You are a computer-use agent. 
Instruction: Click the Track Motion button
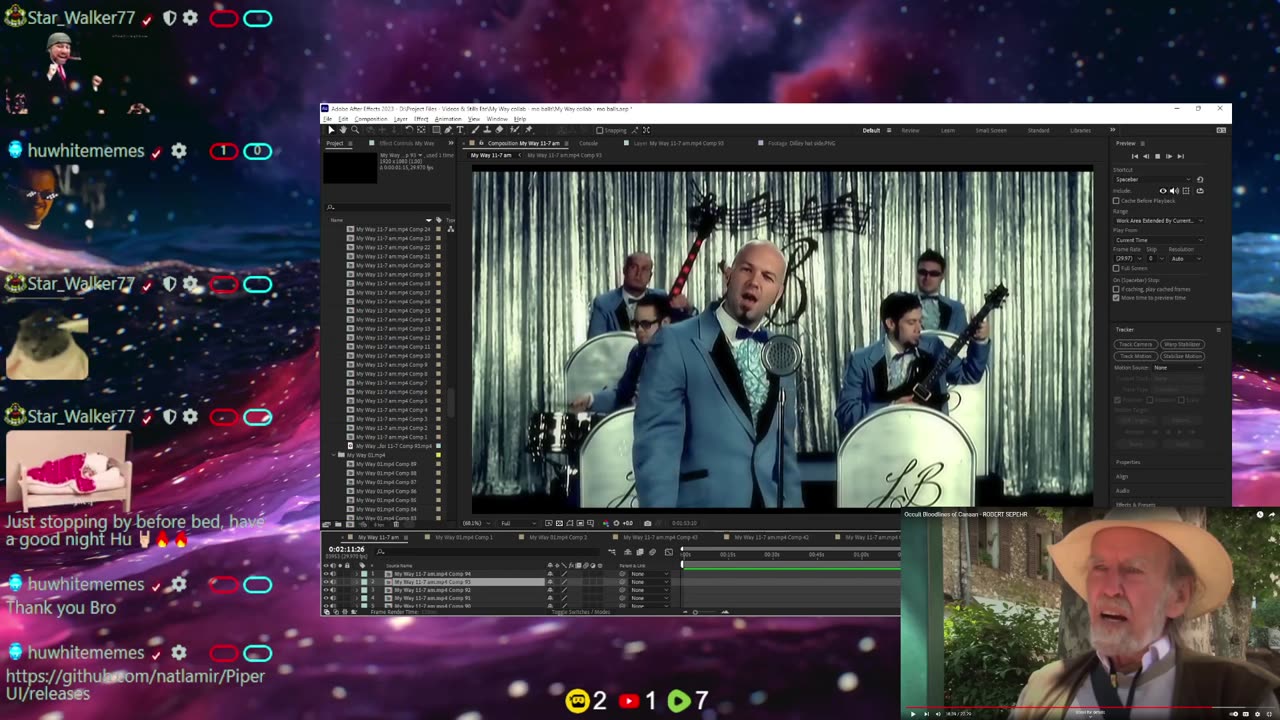coord(1135,356)
